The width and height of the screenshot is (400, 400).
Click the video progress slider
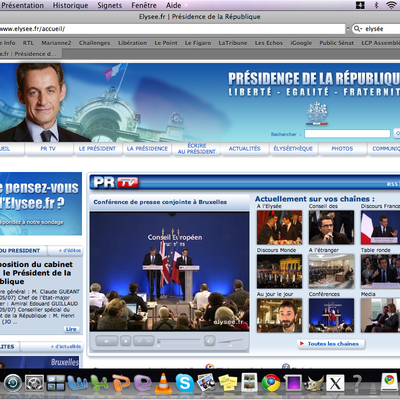pos(179,341)
